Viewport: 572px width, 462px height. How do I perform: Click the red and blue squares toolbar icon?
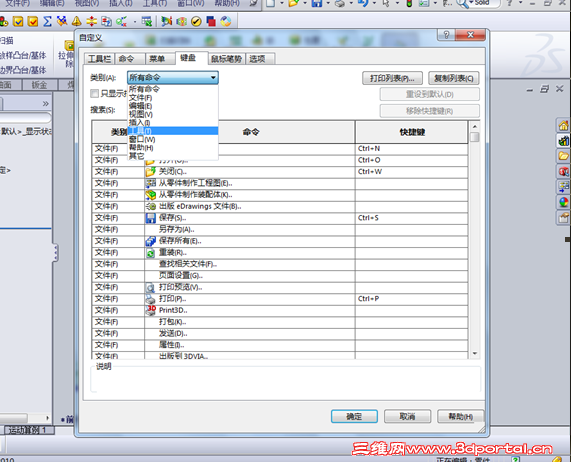[x=211, y=22]
